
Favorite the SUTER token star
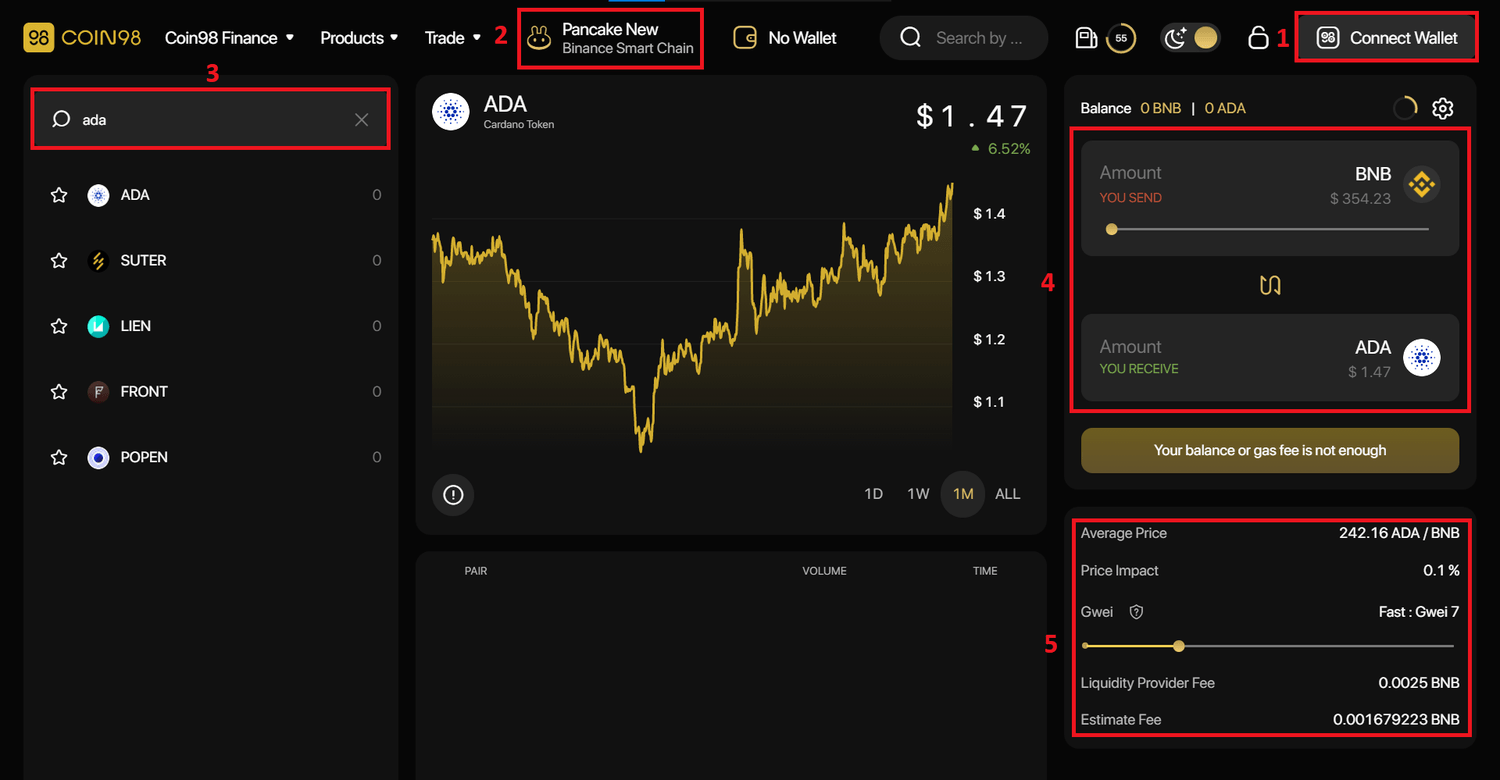(59, 260)
